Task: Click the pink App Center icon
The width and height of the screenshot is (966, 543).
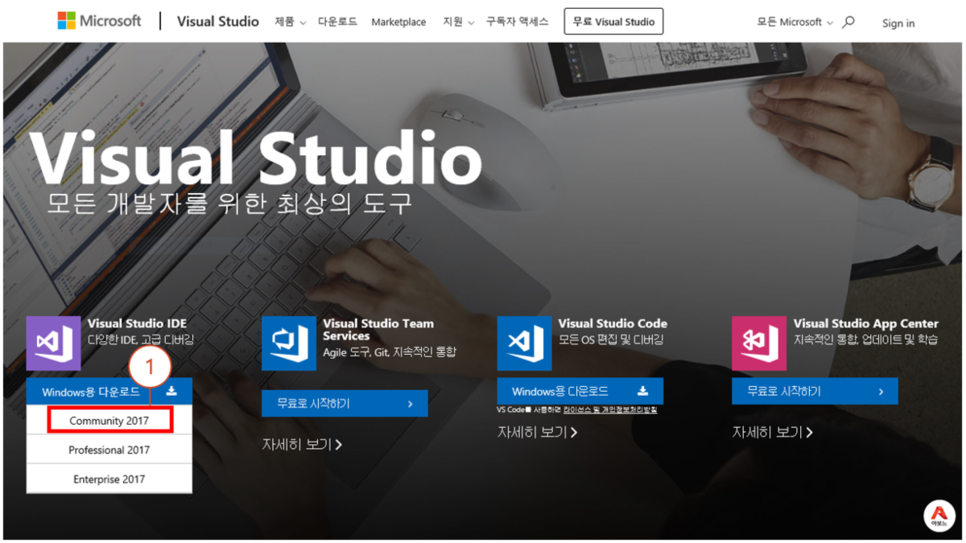Action: click(759, 343)
